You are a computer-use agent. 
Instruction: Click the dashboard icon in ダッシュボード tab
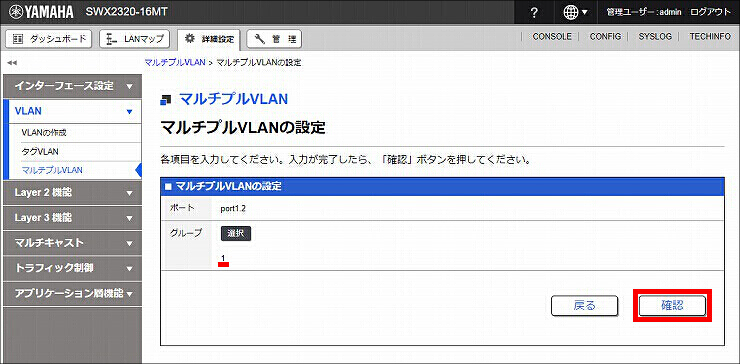pyautogui.click(x=17, y=39)
